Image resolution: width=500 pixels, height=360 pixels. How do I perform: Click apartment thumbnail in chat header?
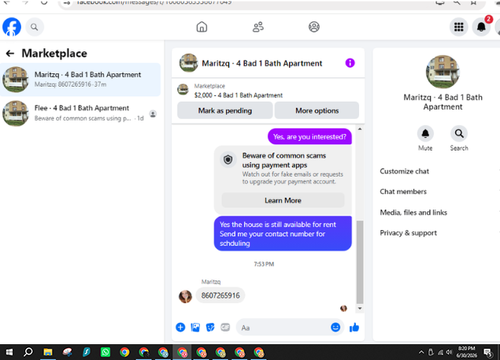click(x=188, y=63)
